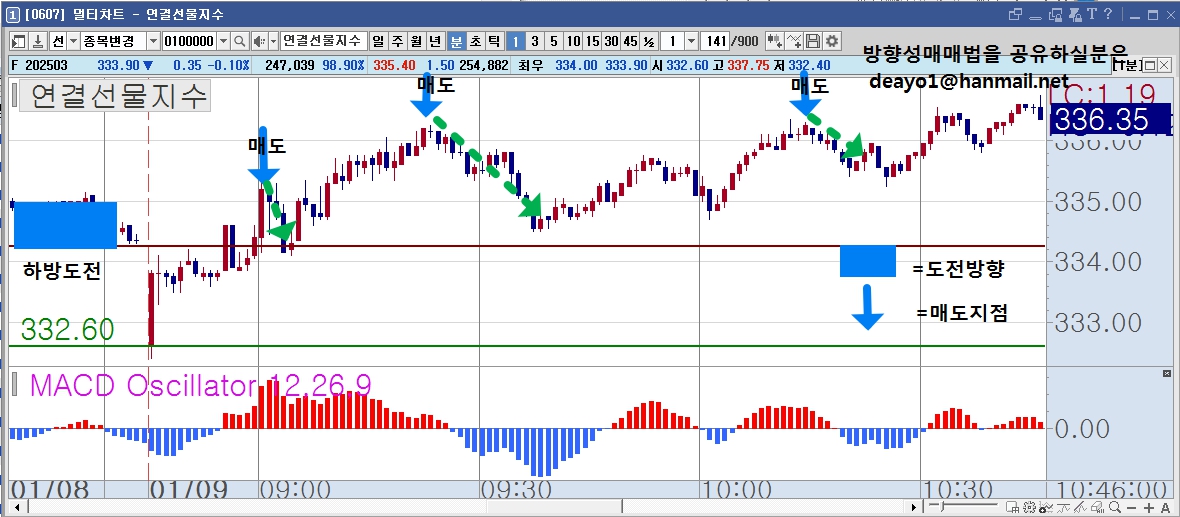Click the bottom waveform indicator icon
The width and height of the screenshot is (1180, 517).
1063,507
